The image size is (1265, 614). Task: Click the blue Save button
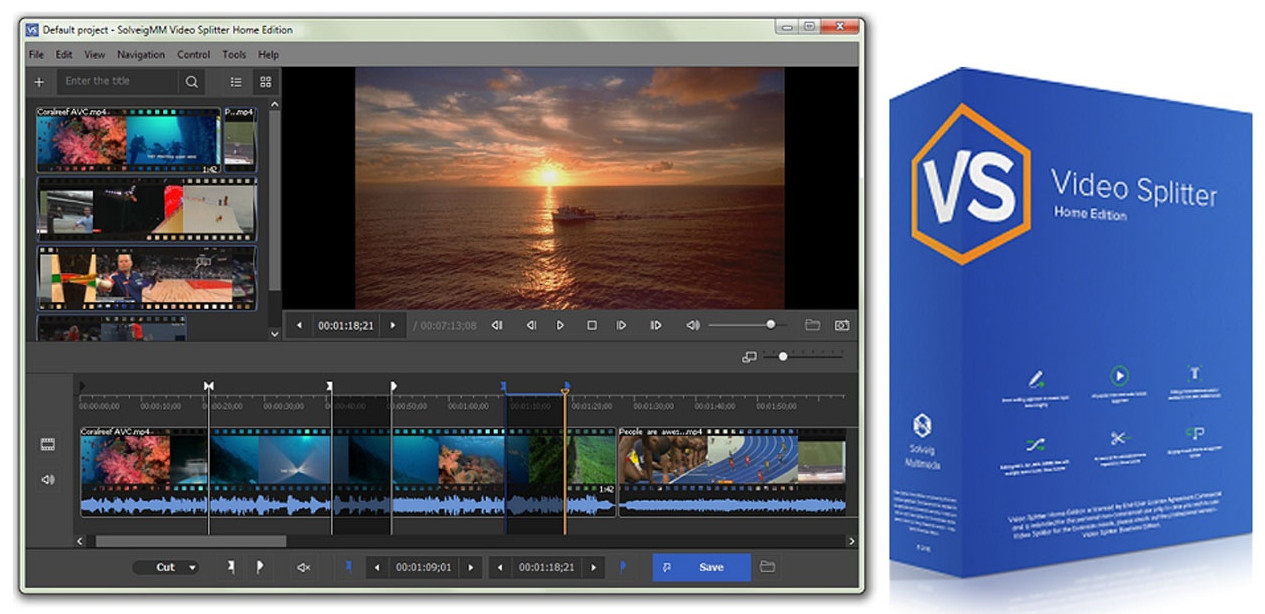click(x=701, y=567)
